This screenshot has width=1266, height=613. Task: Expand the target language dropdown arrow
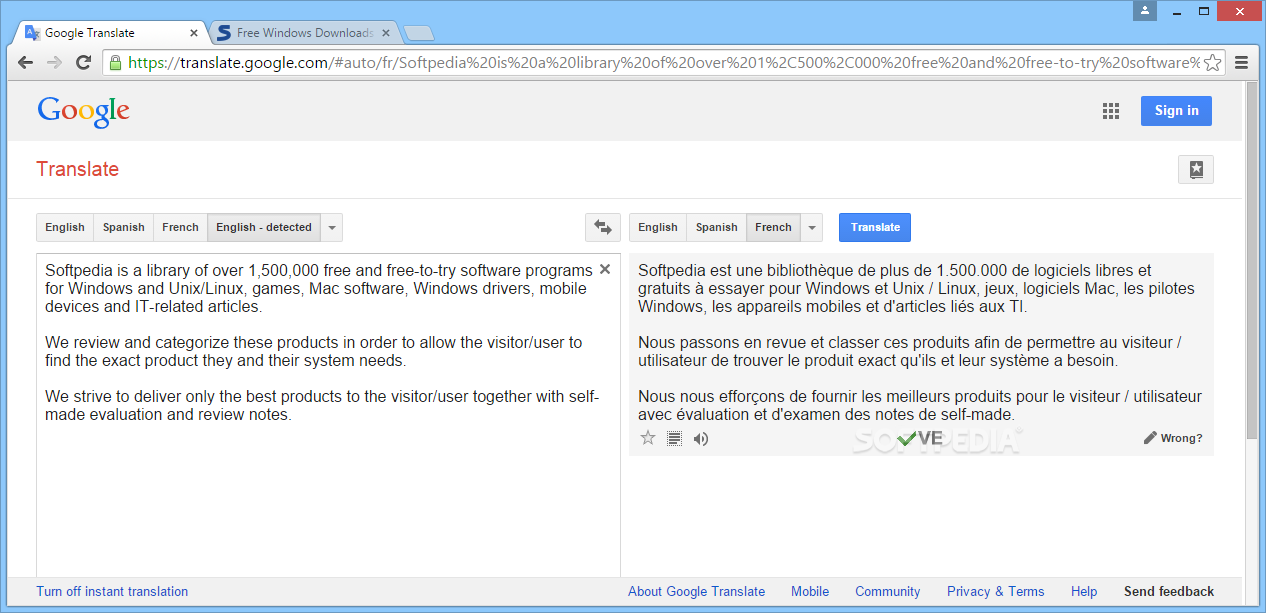(812, 227)
